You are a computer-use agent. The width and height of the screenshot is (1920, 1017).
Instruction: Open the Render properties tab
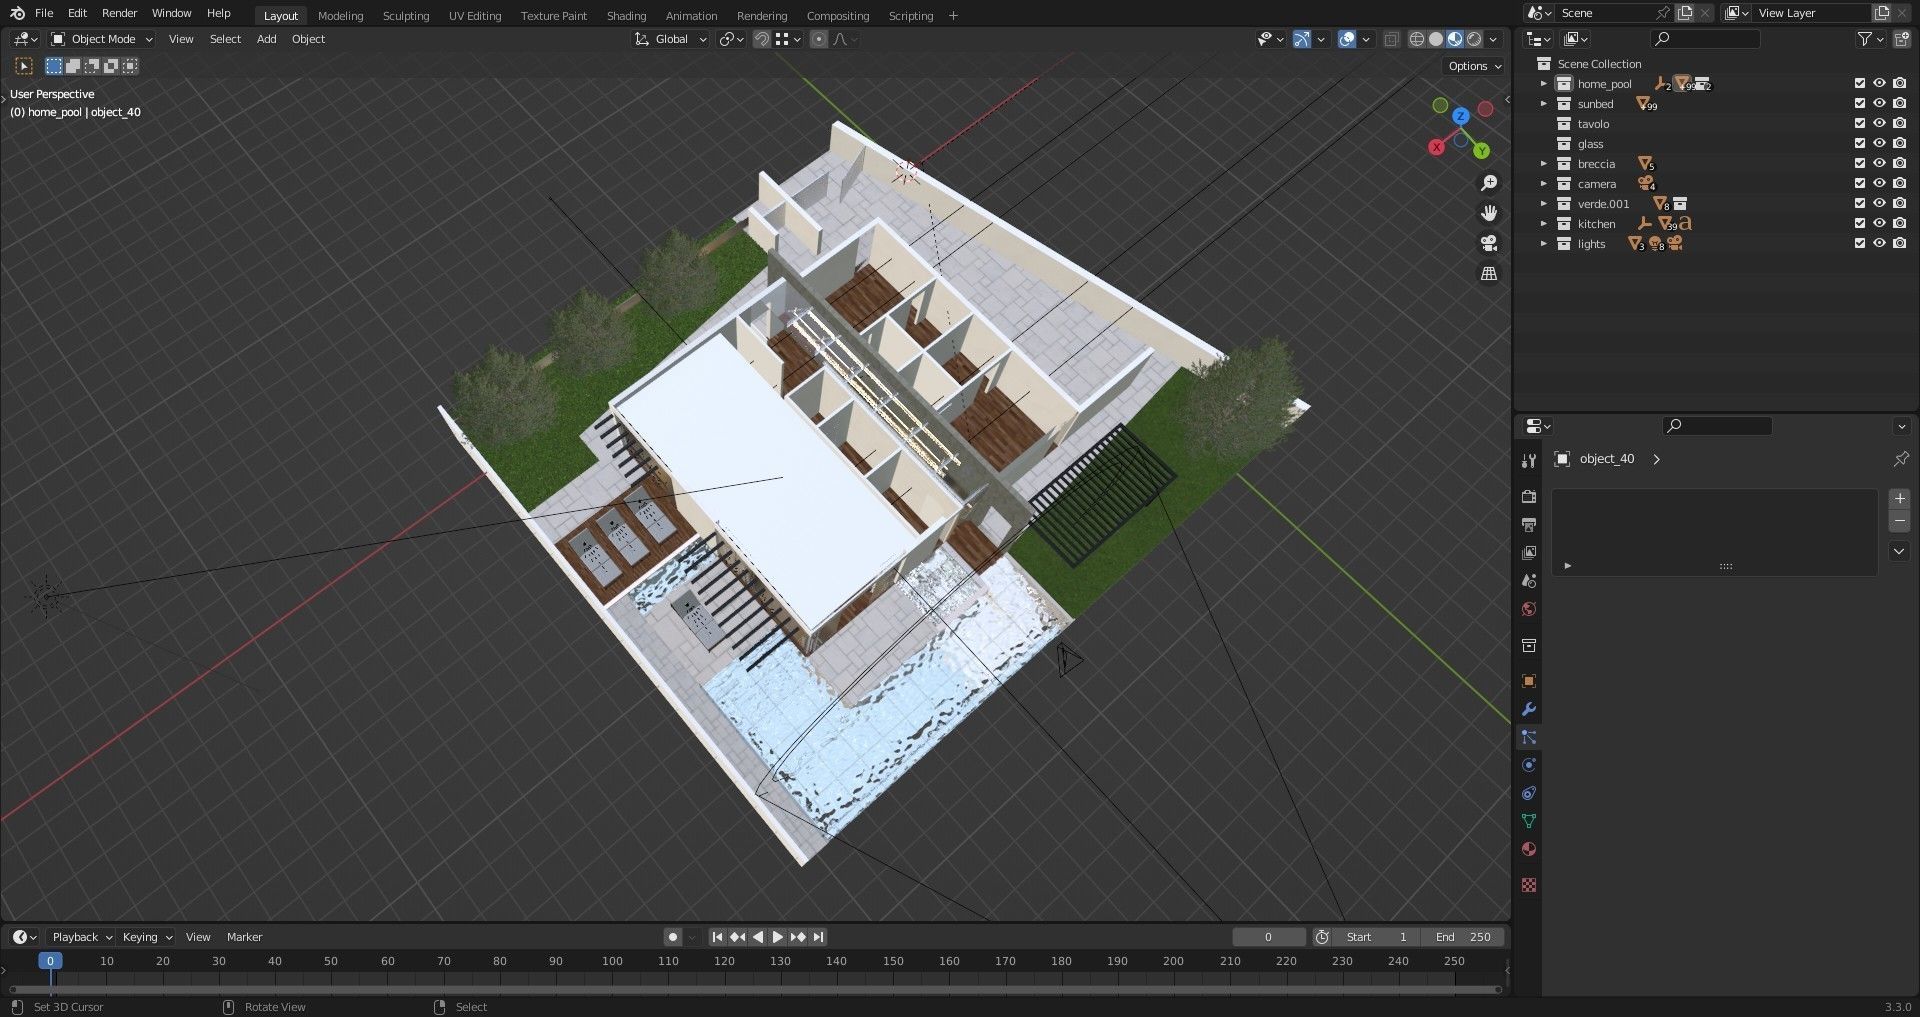[x=1528, y=497]
